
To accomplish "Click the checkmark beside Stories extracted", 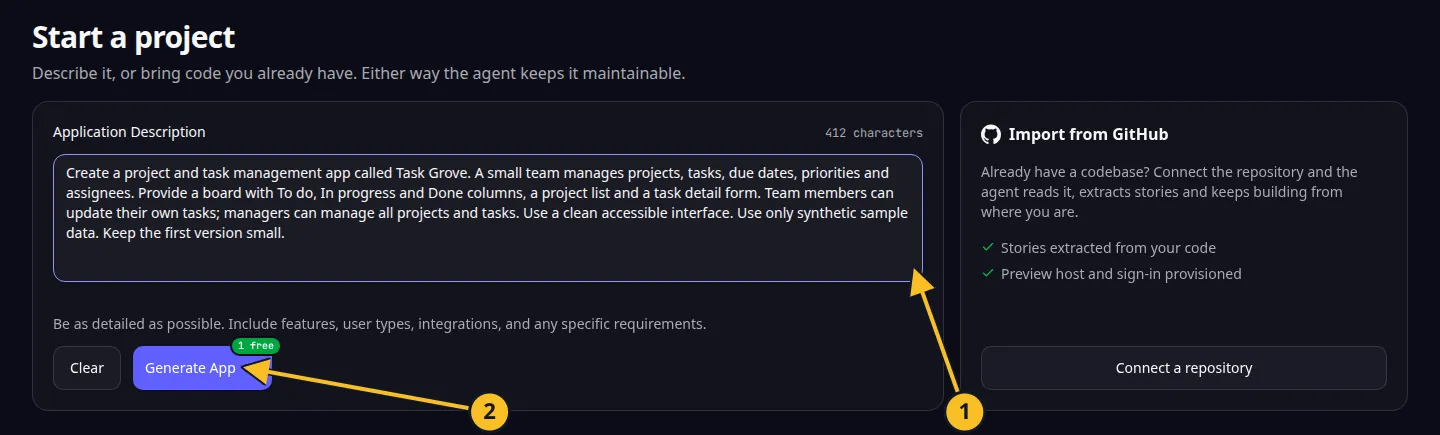I will 988,247.
